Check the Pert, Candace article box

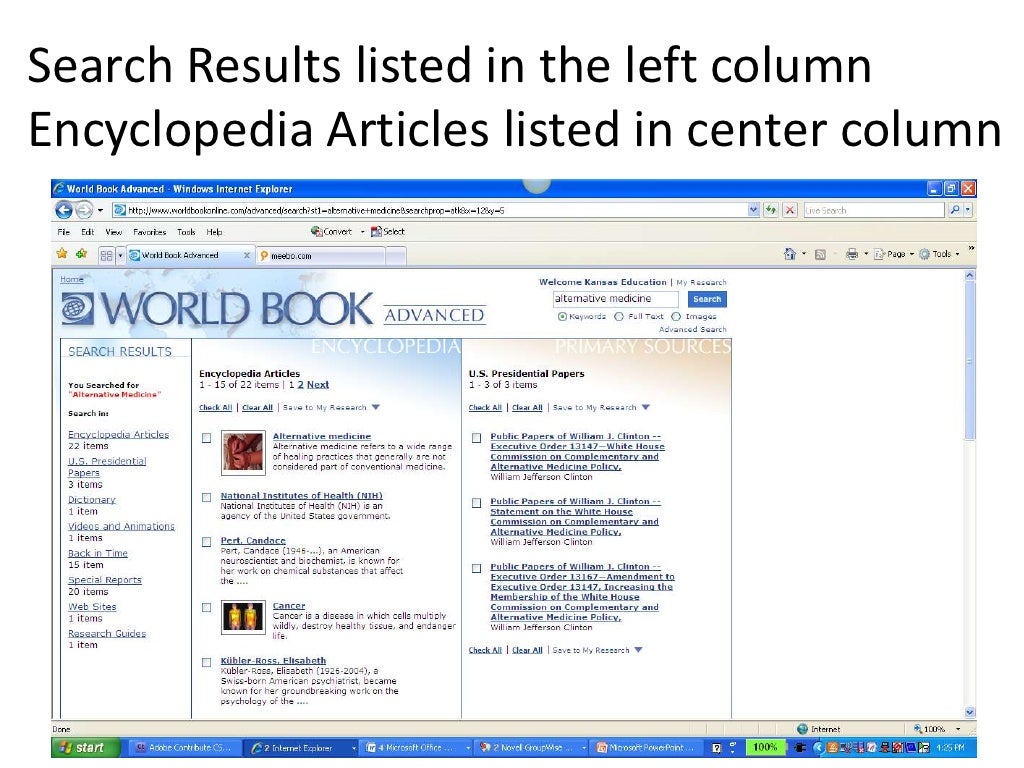(x=206, y=542)
